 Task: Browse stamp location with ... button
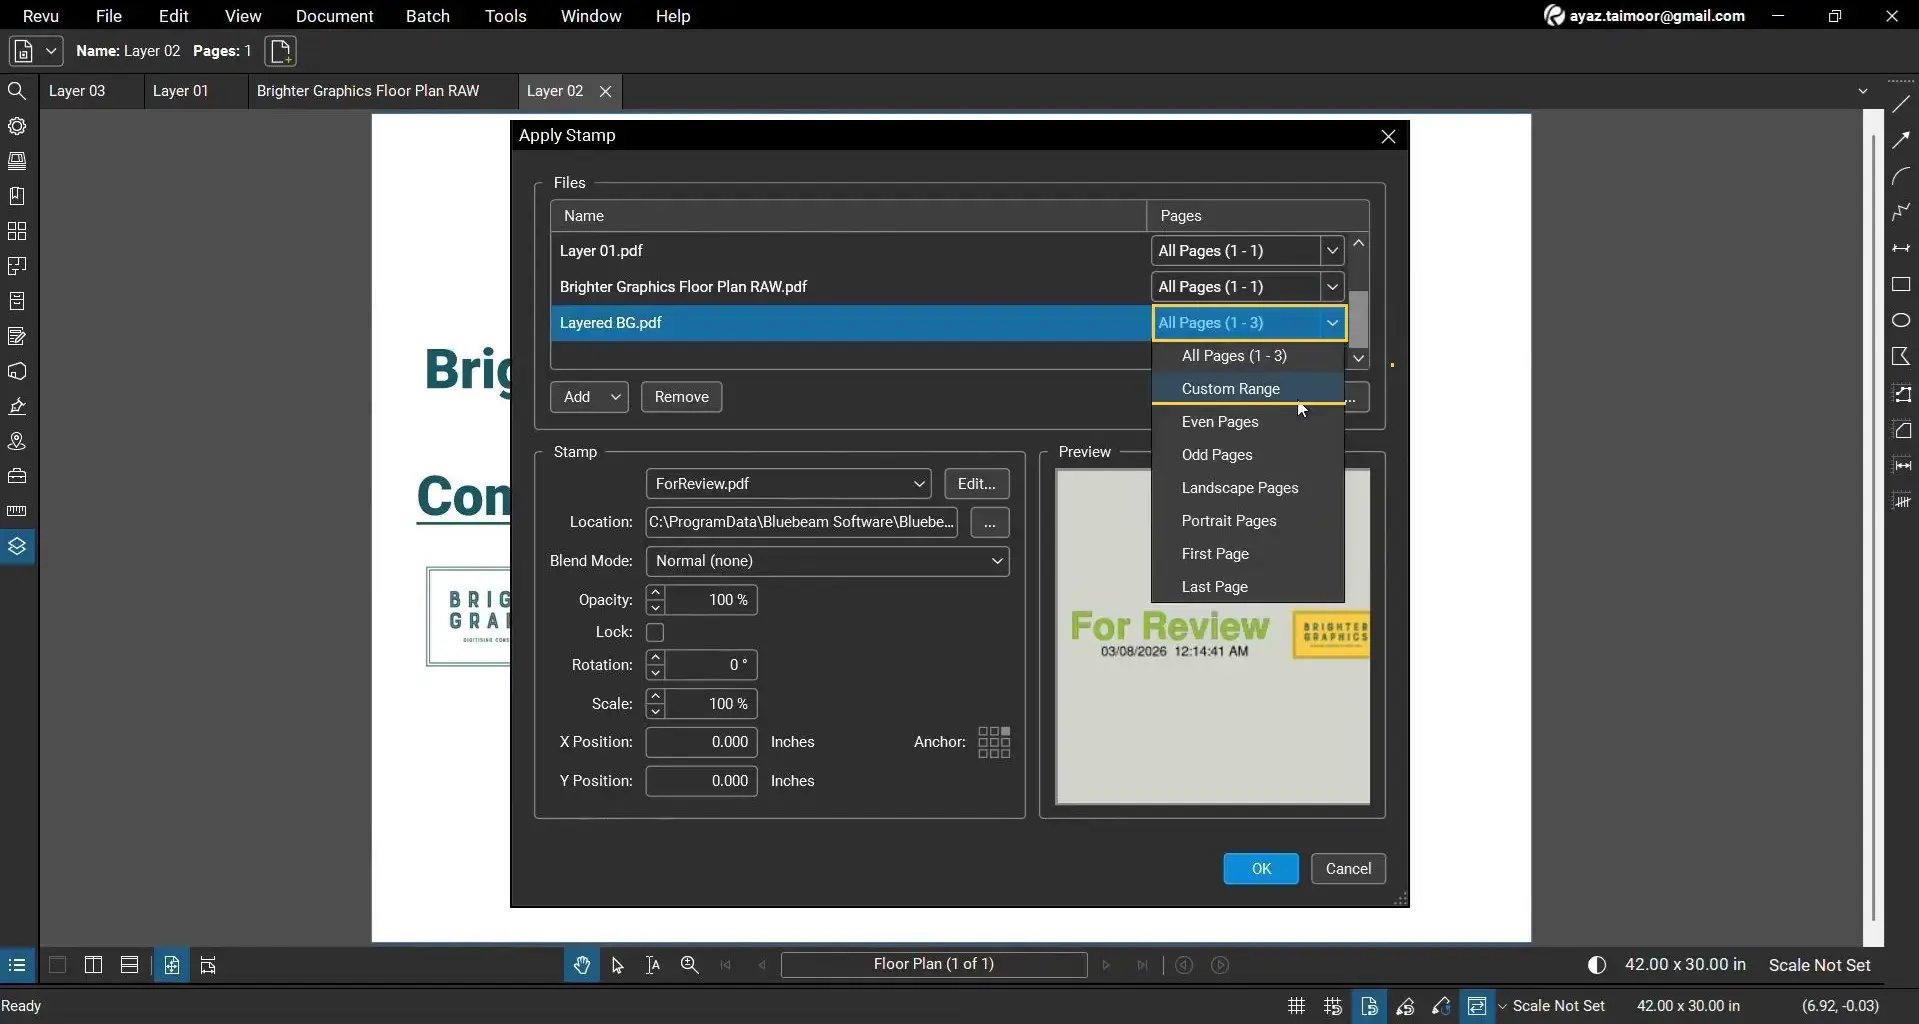pos(989,523)
